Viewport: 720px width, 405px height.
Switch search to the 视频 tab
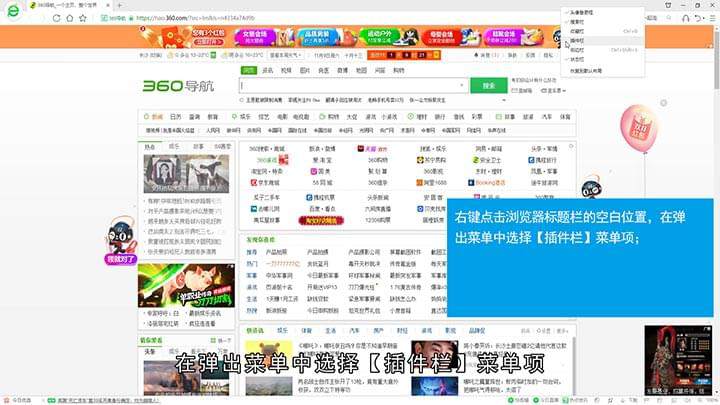[x=286, y=70]
